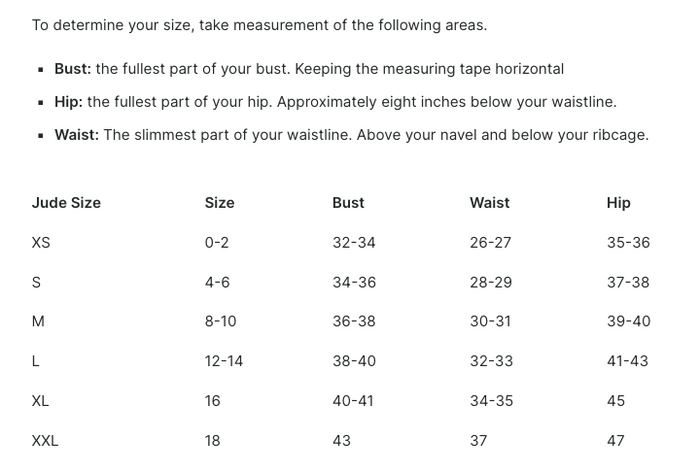Click the bold Hip: definition label

pyautogui.click(x=69, y=102)
